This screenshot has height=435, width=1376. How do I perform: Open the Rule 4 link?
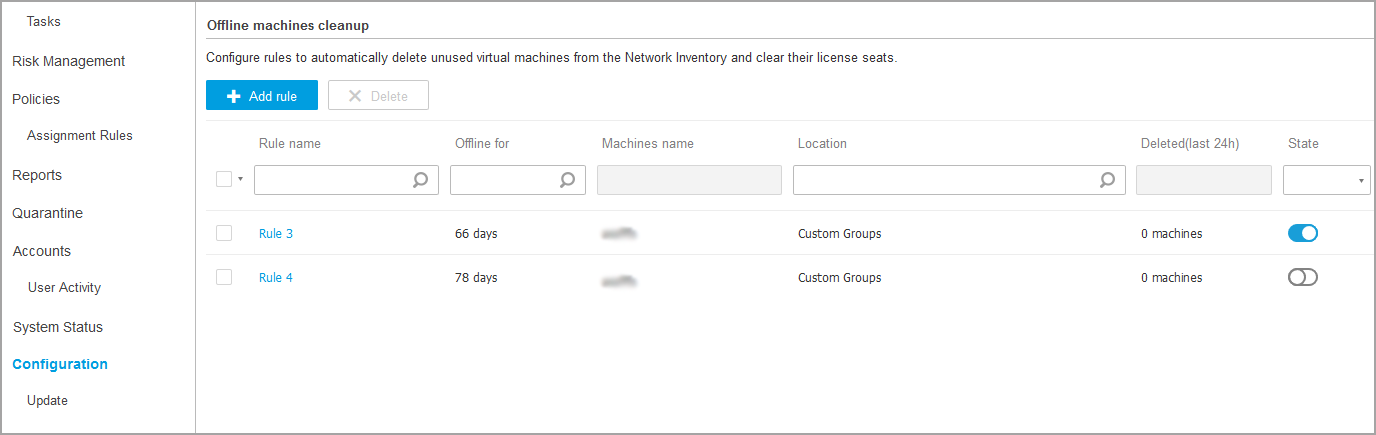276,278
